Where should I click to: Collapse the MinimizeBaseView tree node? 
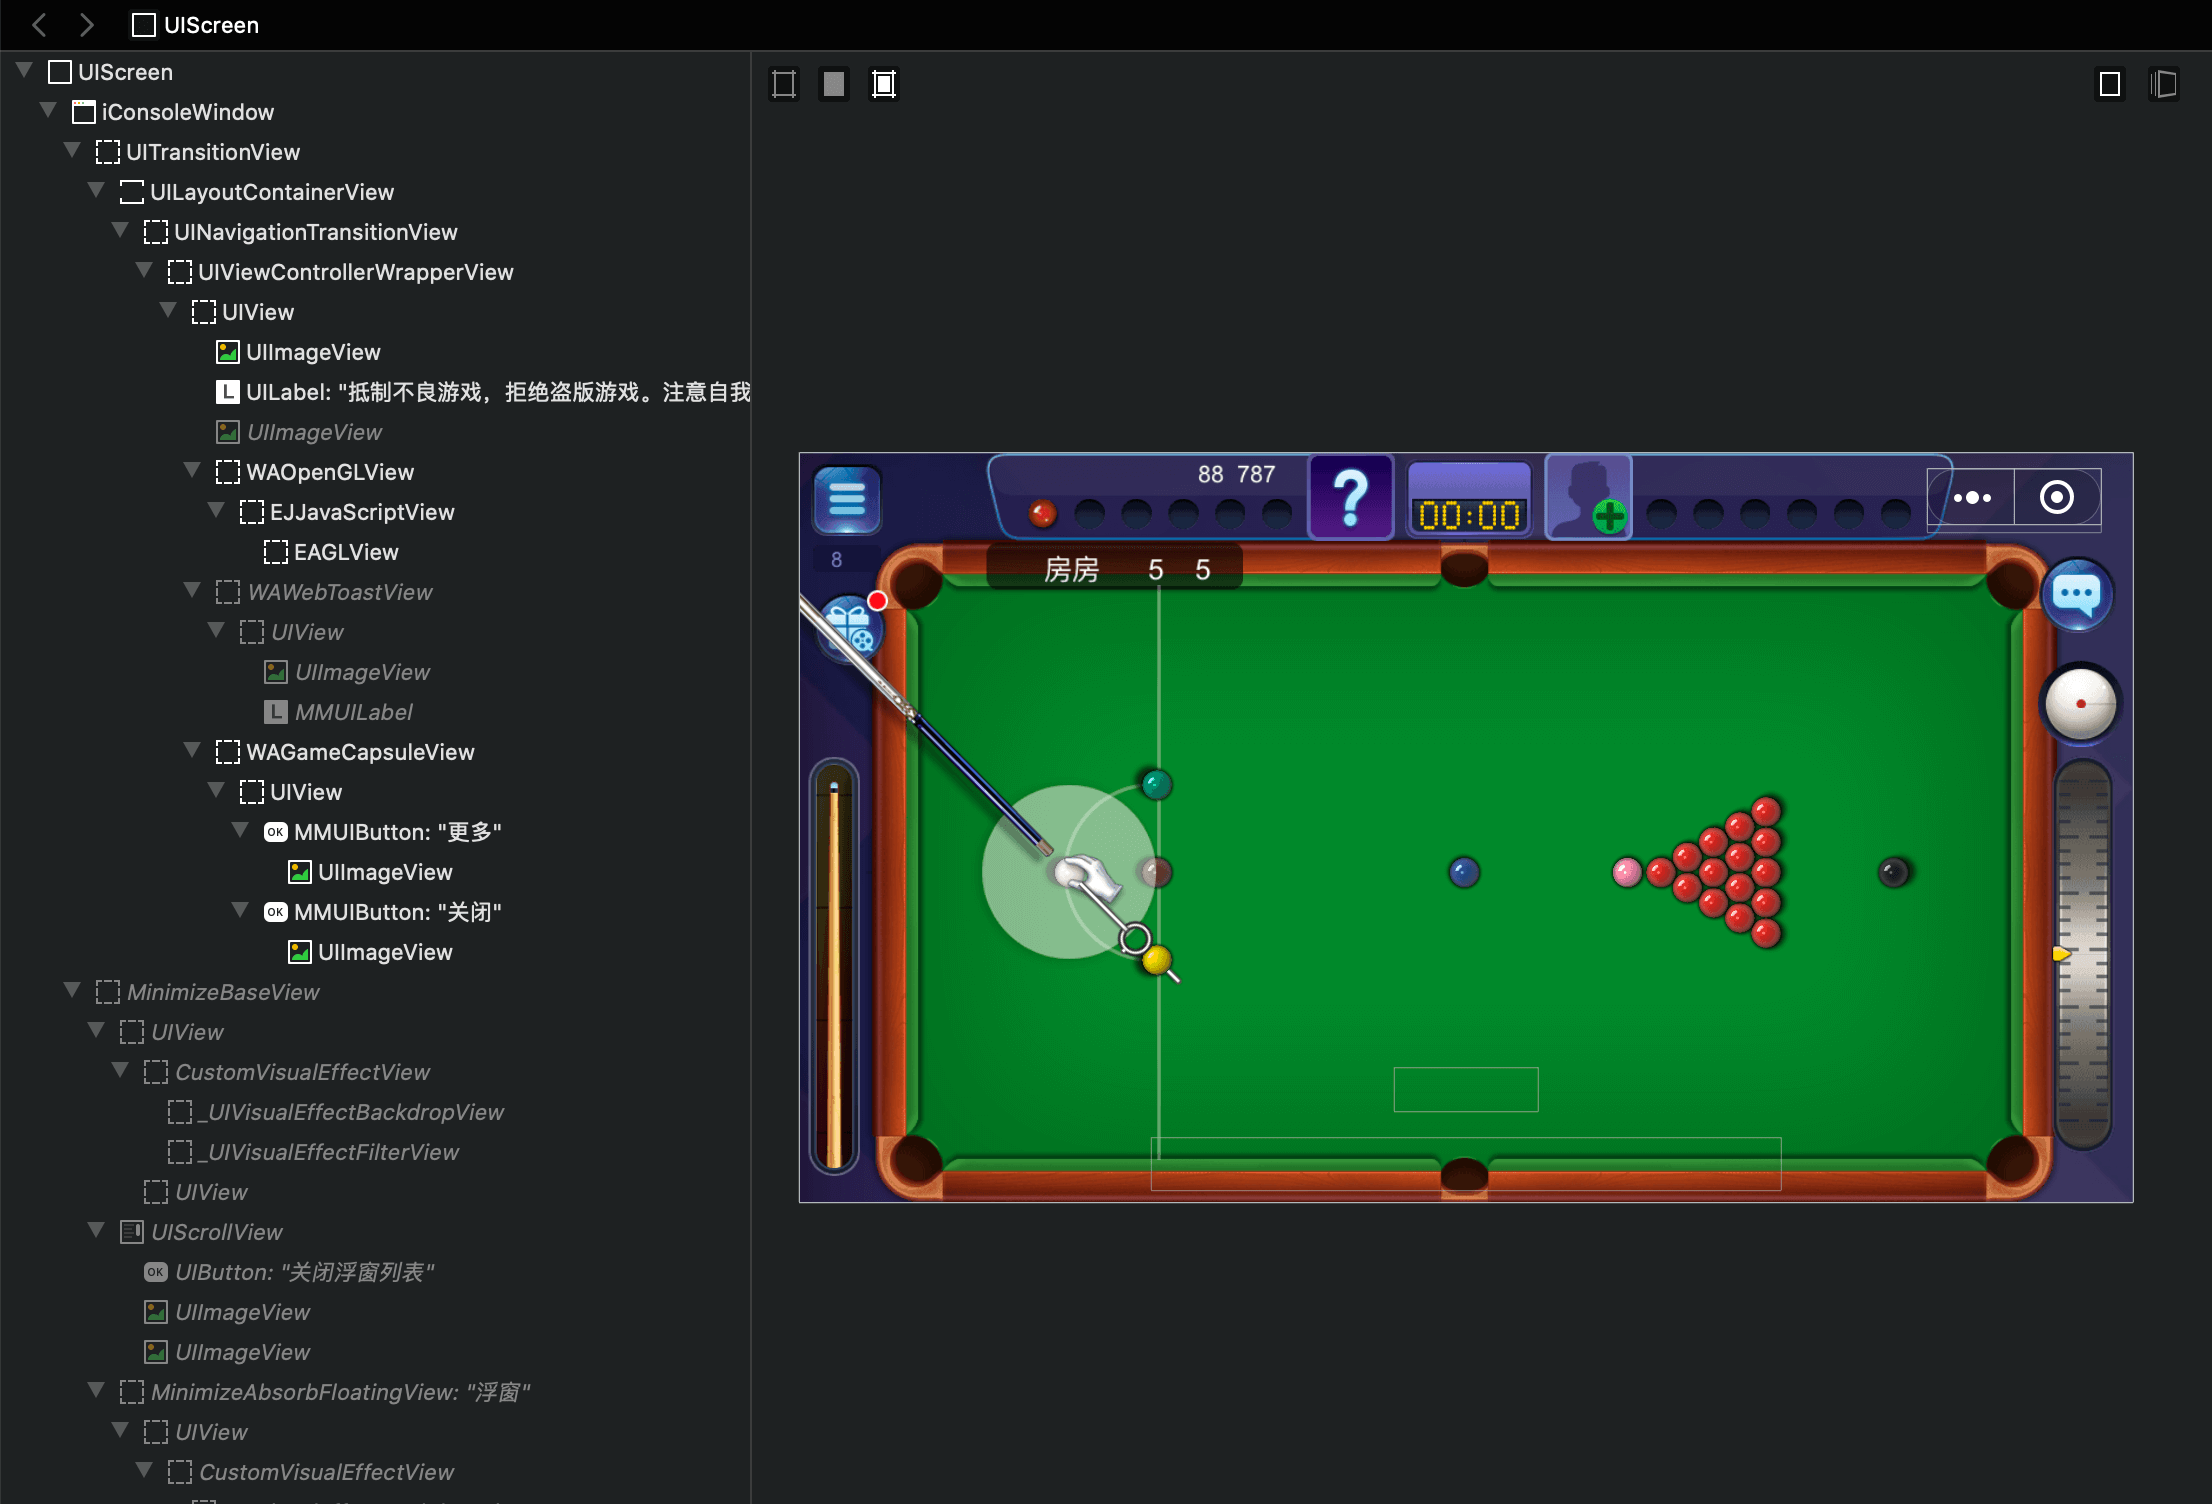tap(72, 991)
